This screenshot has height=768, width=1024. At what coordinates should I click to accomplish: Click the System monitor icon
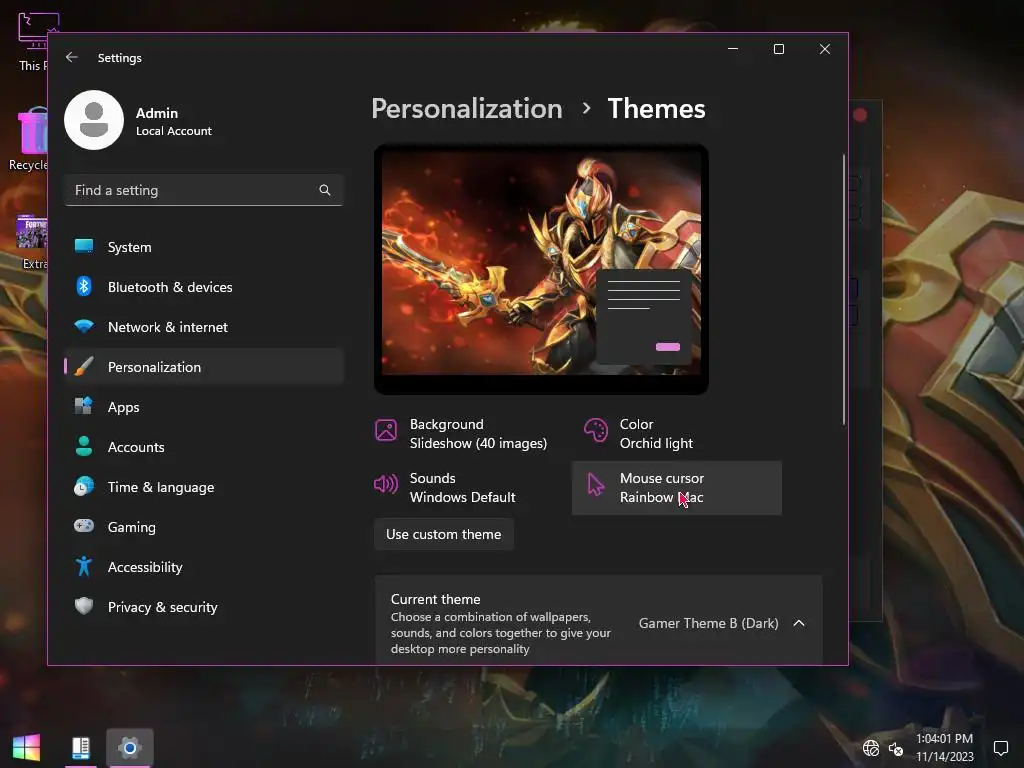click(x=84, y=246)
